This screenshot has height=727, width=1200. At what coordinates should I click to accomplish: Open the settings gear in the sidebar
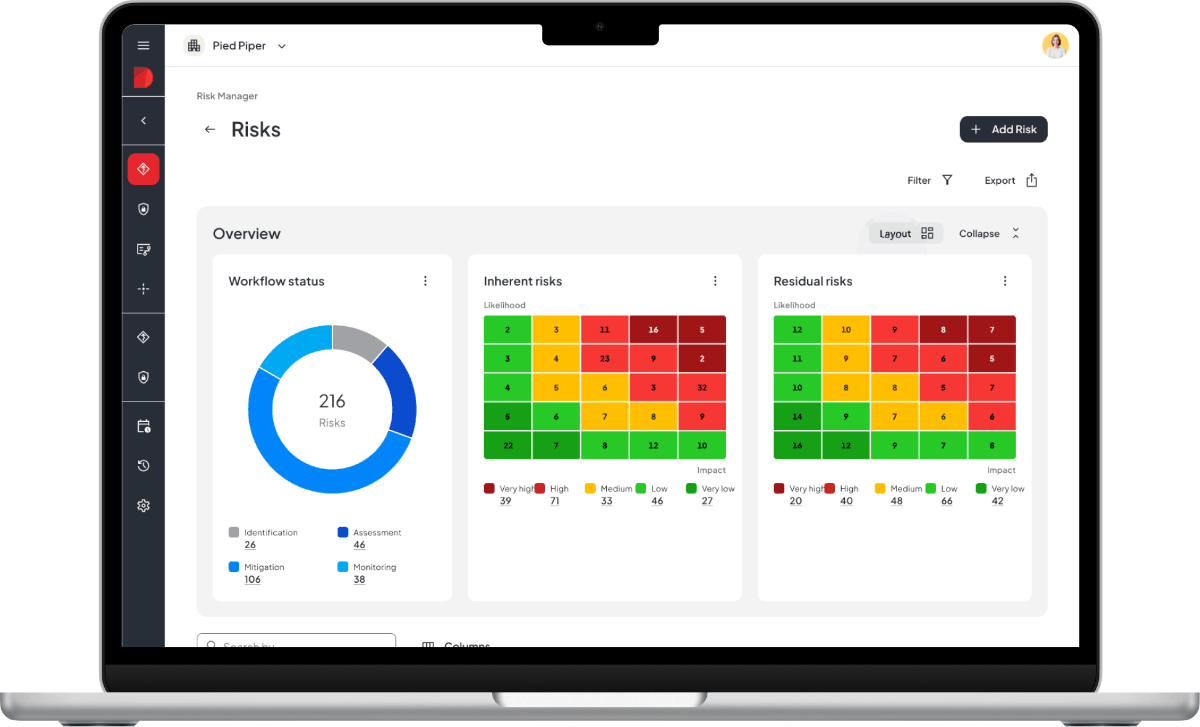point(143,506)
